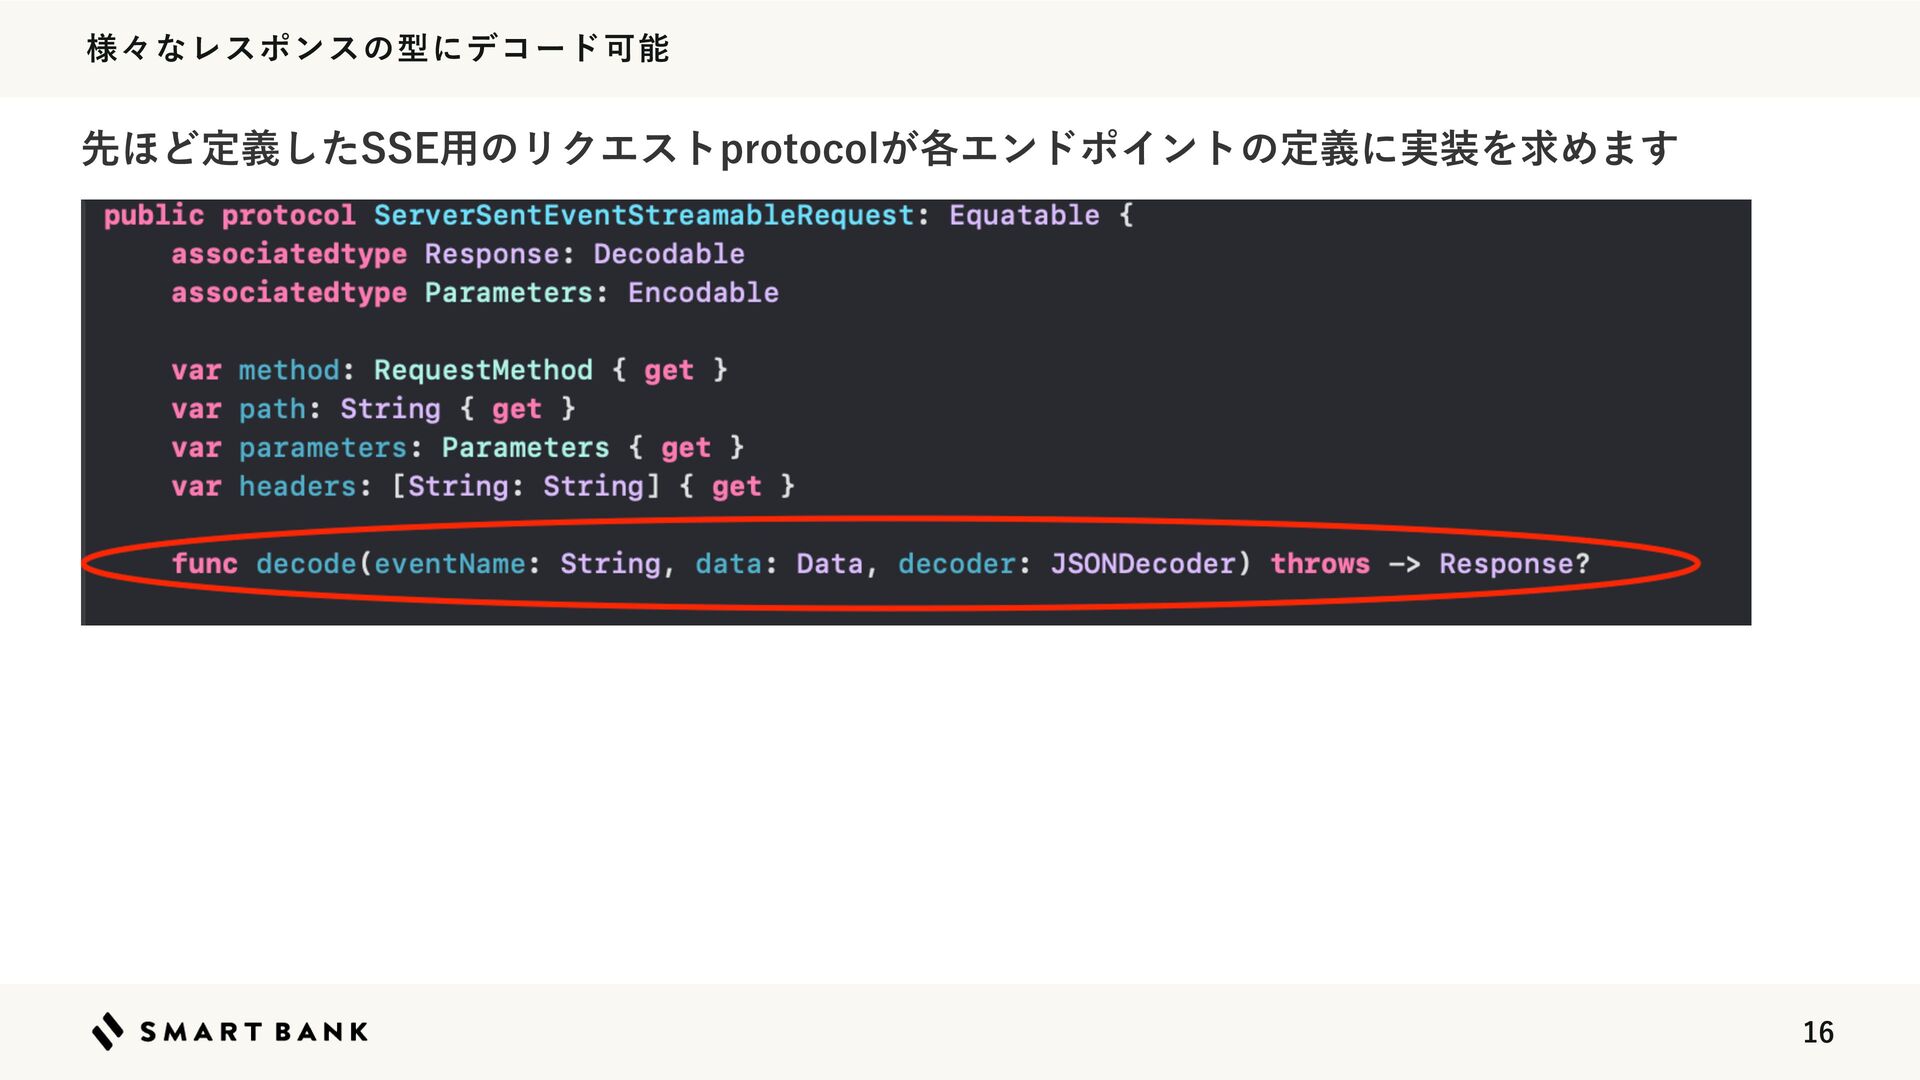Click the 'var headers' dictionary declaration

click(482, 487)
